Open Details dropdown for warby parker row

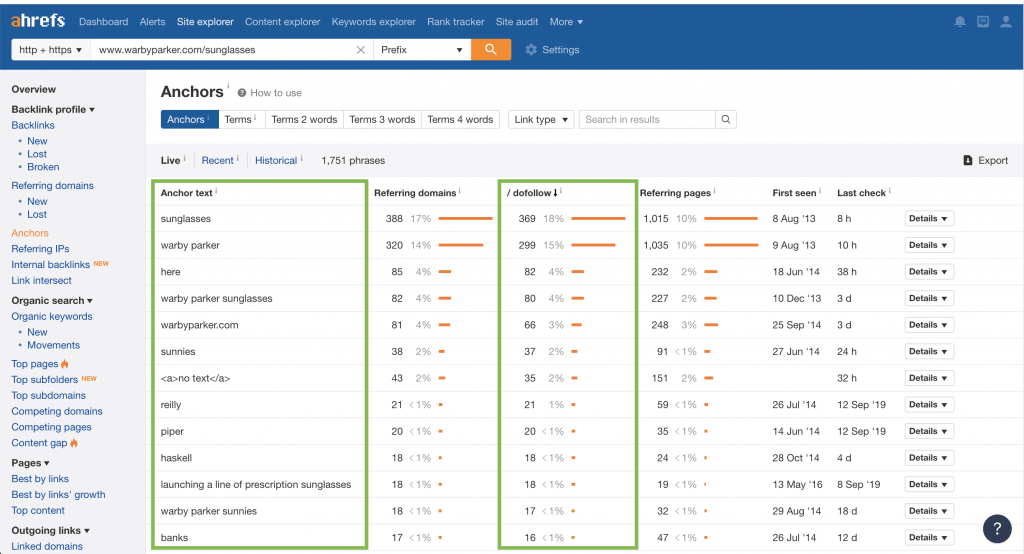(x=929, y=245)
